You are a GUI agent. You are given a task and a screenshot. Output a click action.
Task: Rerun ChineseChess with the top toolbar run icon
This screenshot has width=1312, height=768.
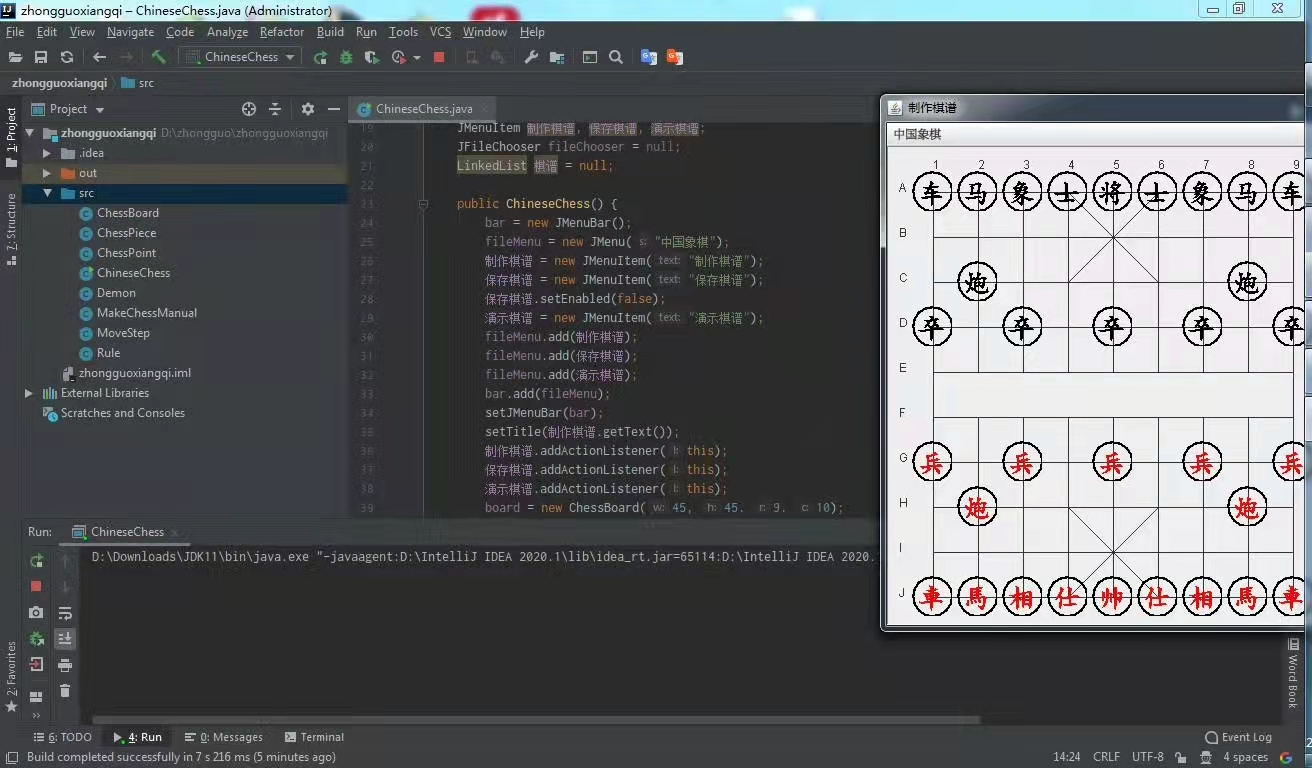(320, 57)
